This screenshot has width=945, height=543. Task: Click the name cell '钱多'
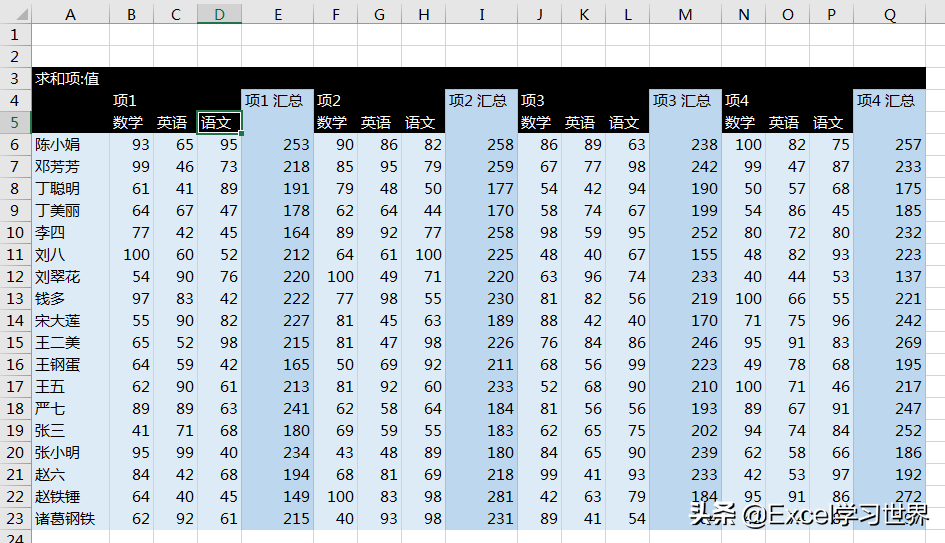[71, 298]
